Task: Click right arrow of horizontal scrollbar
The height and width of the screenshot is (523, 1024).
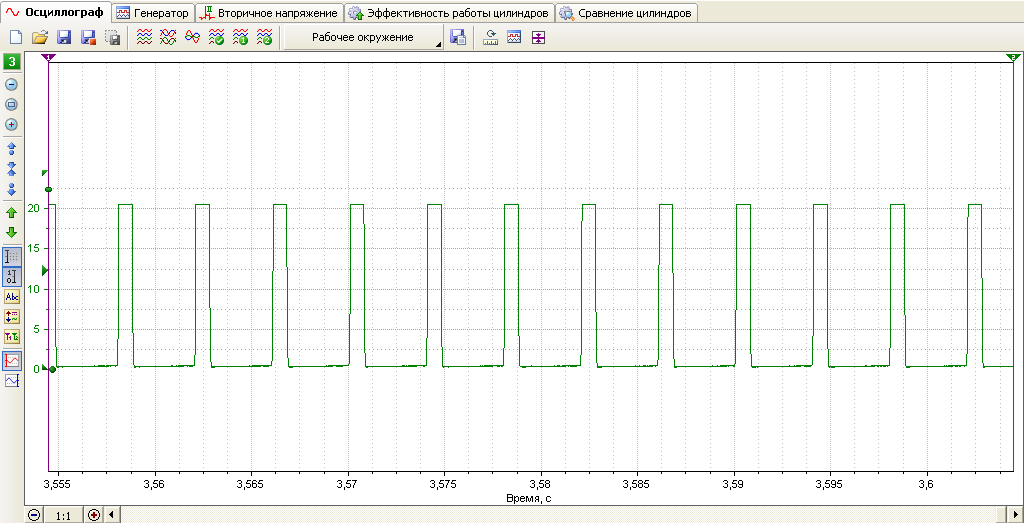Action: tap(1015, 515)
